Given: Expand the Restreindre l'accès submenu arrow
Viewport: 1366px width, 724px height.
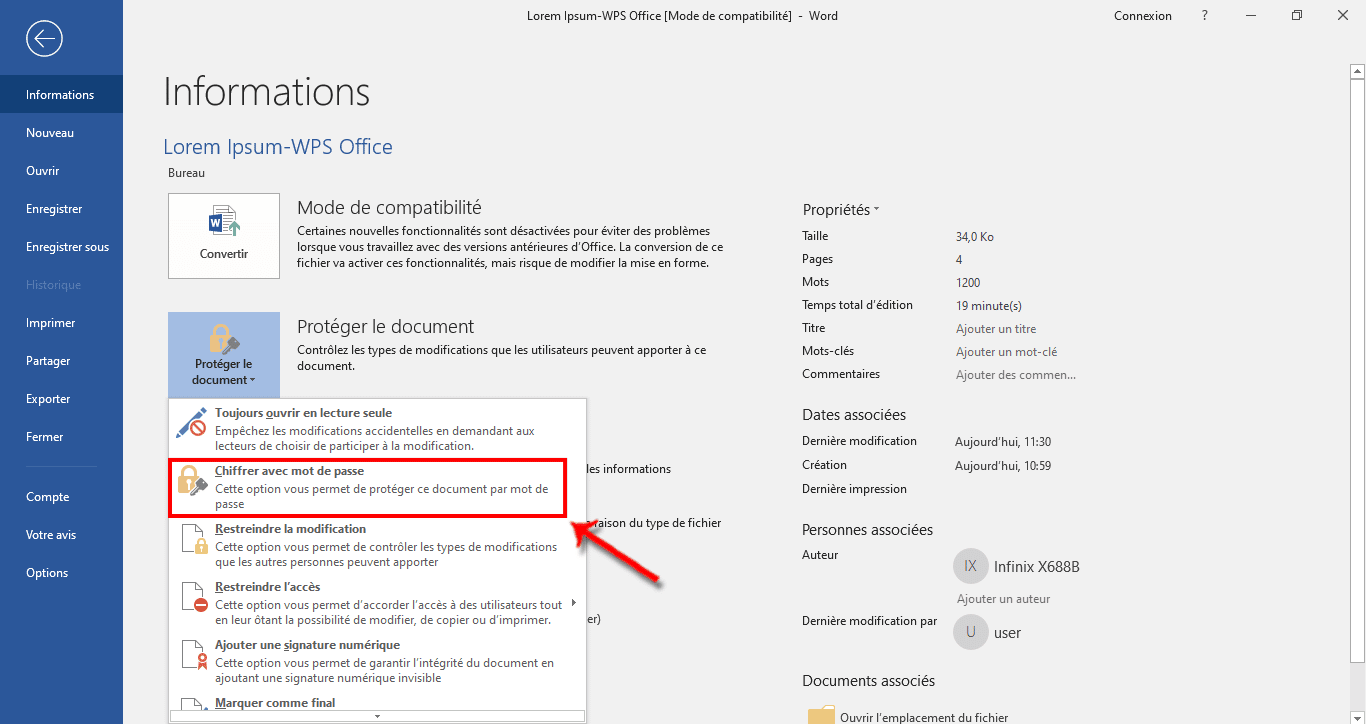Looking at the screenshot, I should pos(574,603).
